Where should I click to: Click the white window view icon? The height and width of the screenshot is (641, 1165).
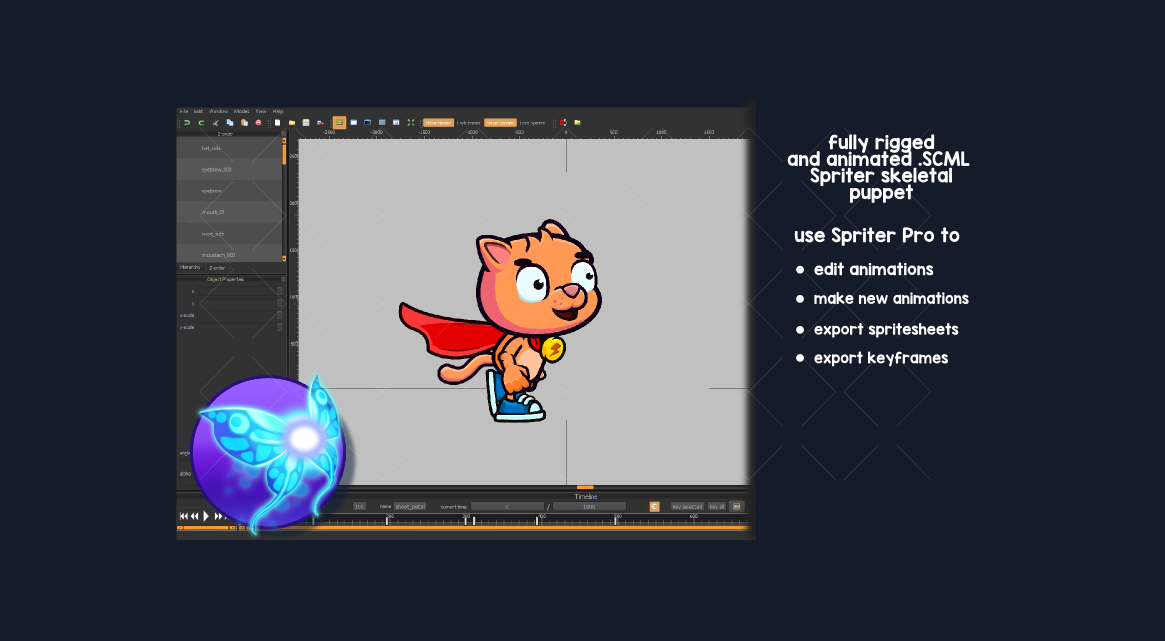(354, 123)
